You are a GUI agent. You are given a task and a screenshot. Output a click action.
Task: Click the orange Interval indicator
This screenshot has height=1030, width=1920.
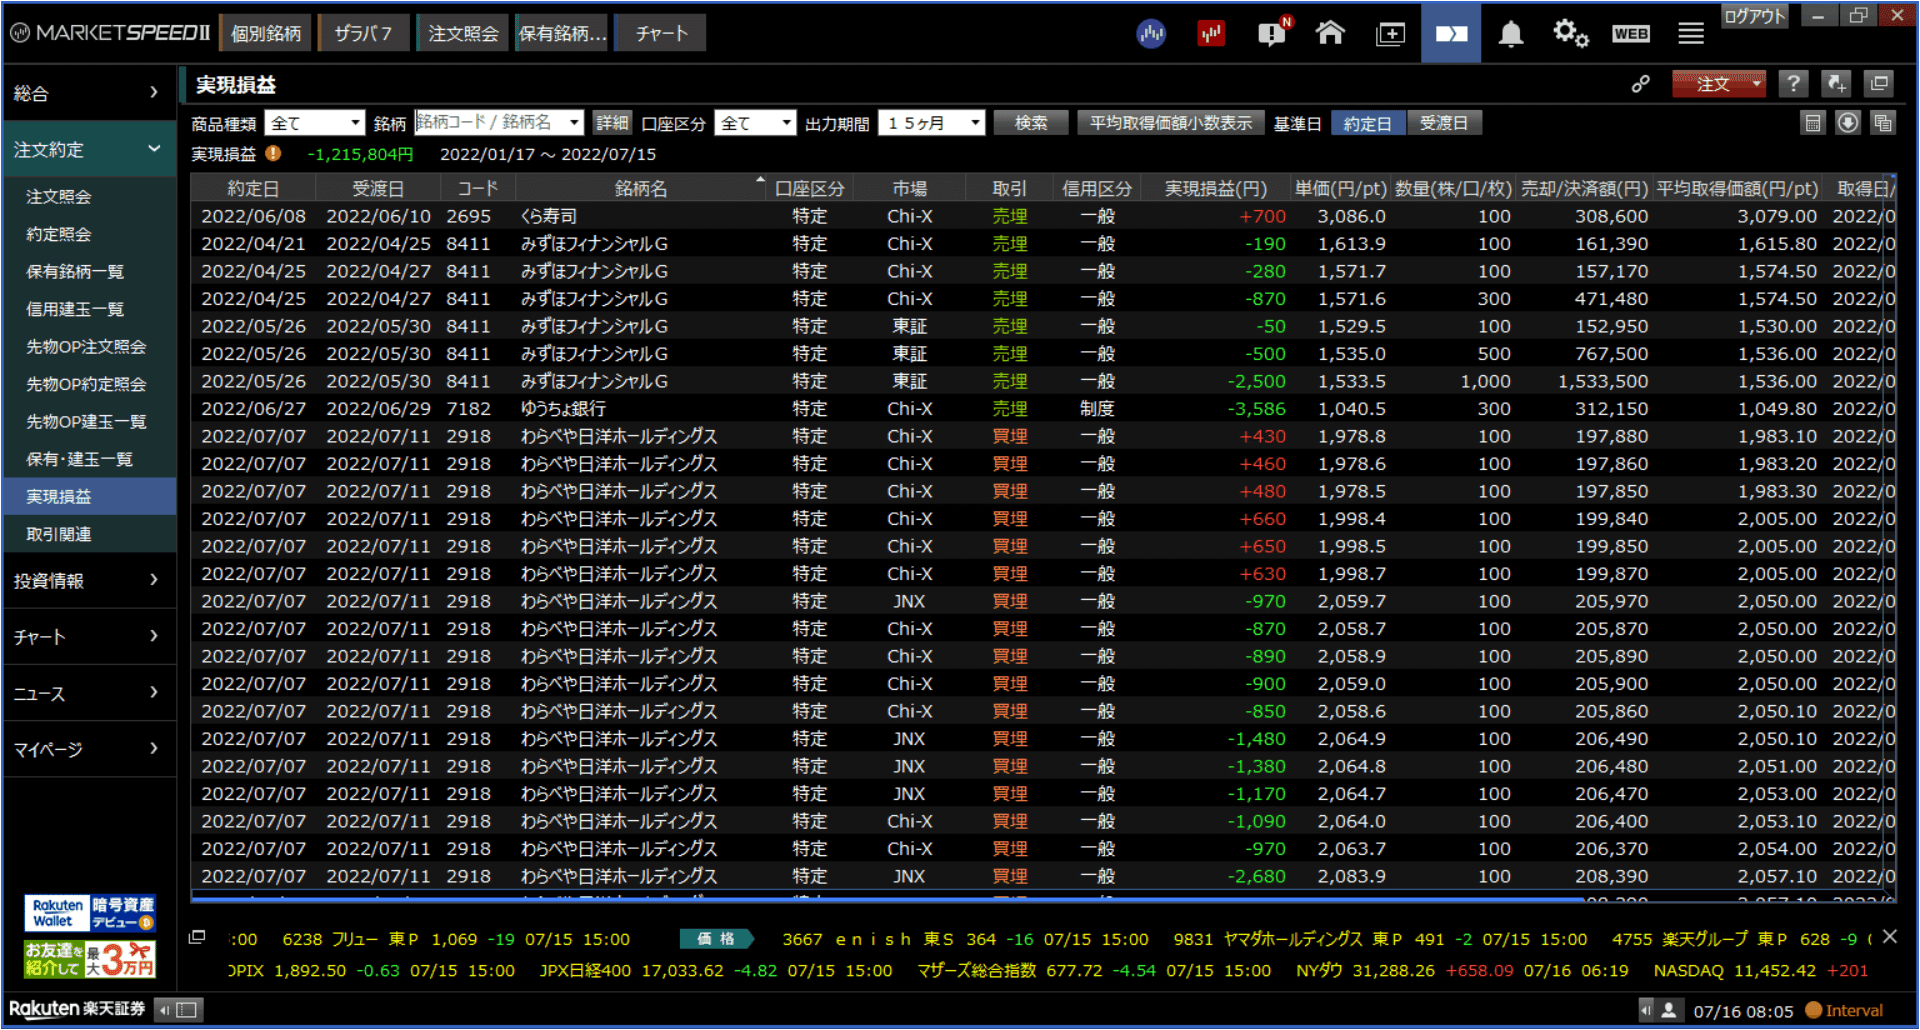(1844, 1010)
